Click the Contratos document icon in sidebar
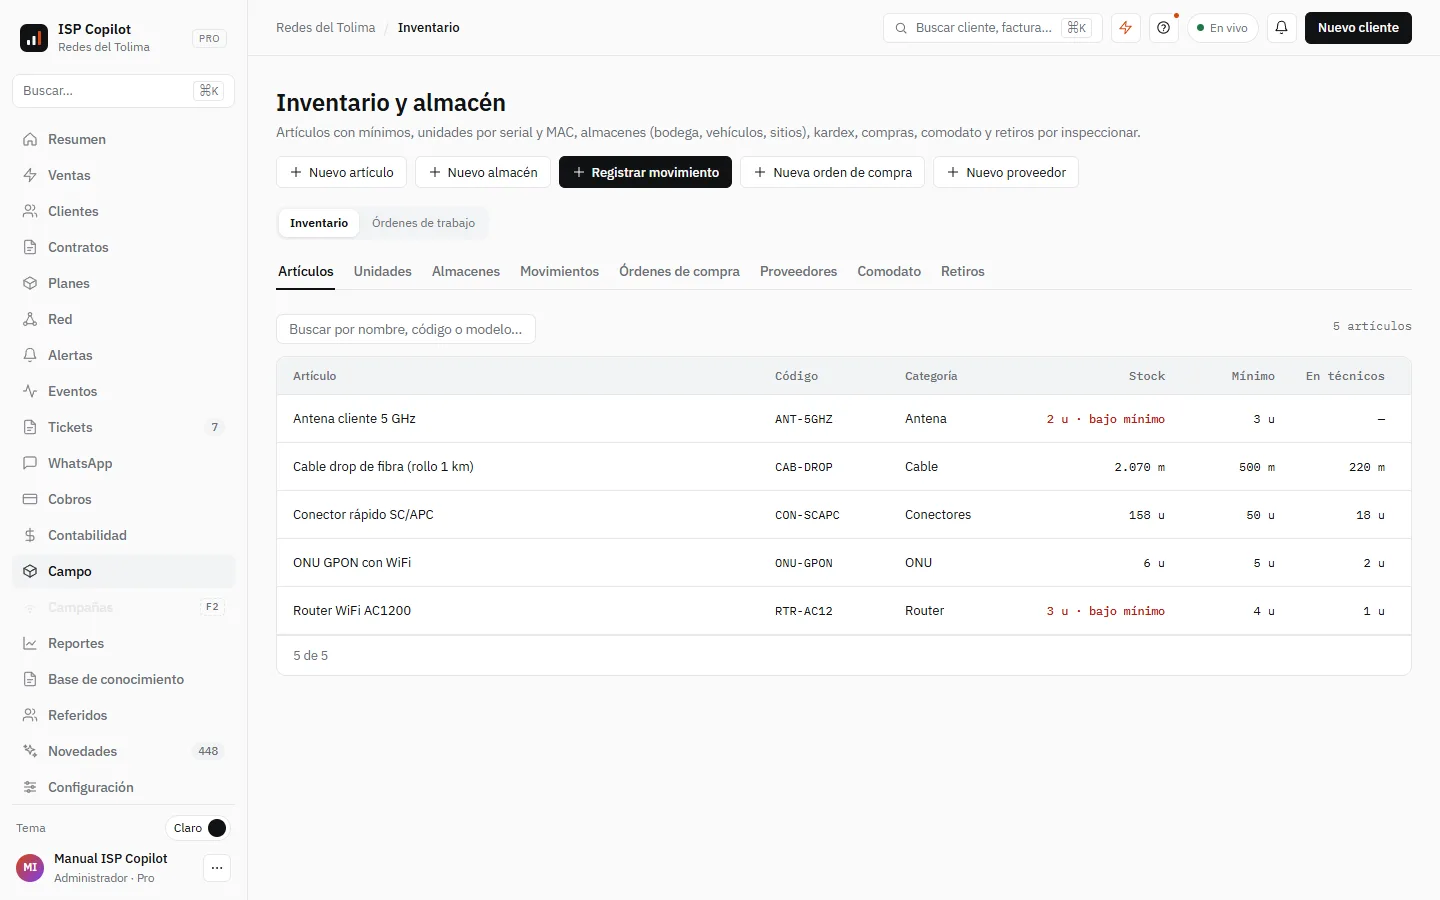Viewport: 1440px width, 900px height. point(30,247)
